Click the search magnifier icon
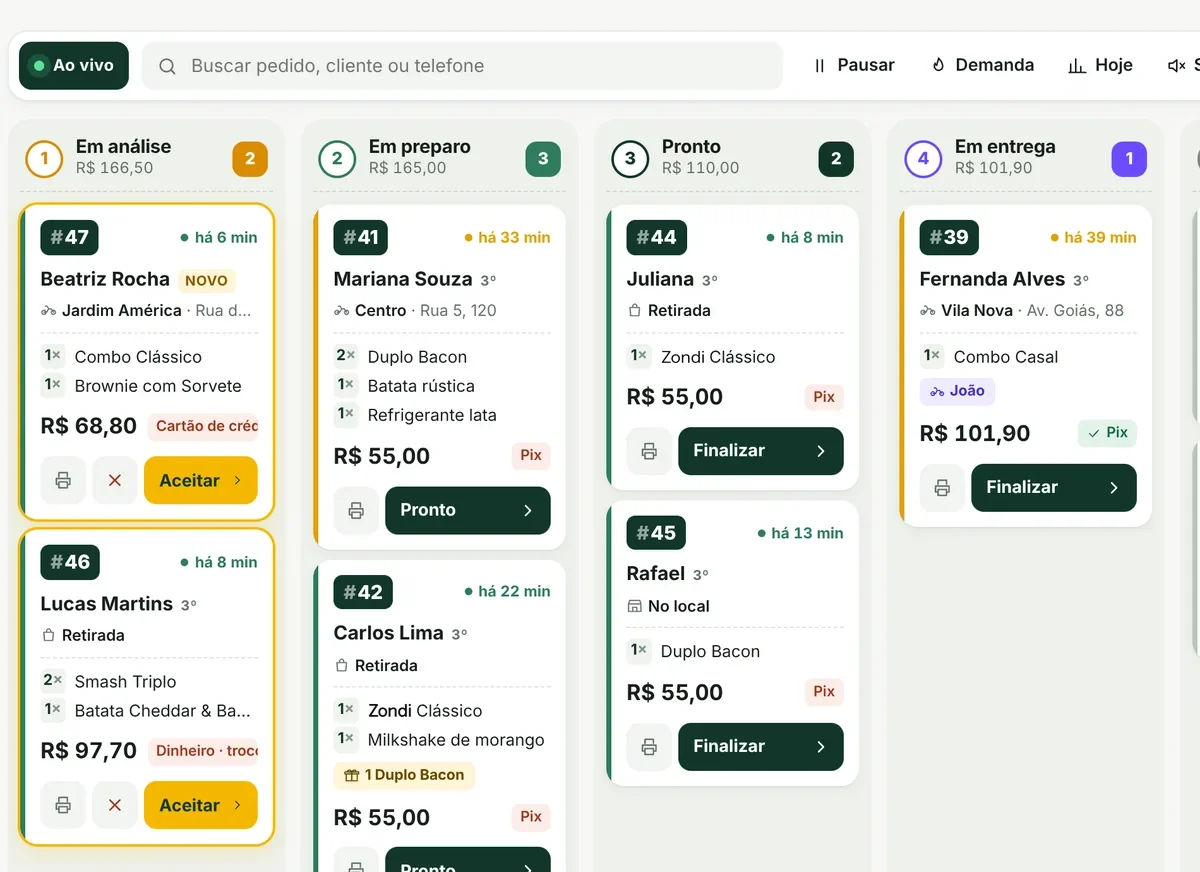This screenshot has height=872, width=1200. pyautogui.click(x=168, y=66)
